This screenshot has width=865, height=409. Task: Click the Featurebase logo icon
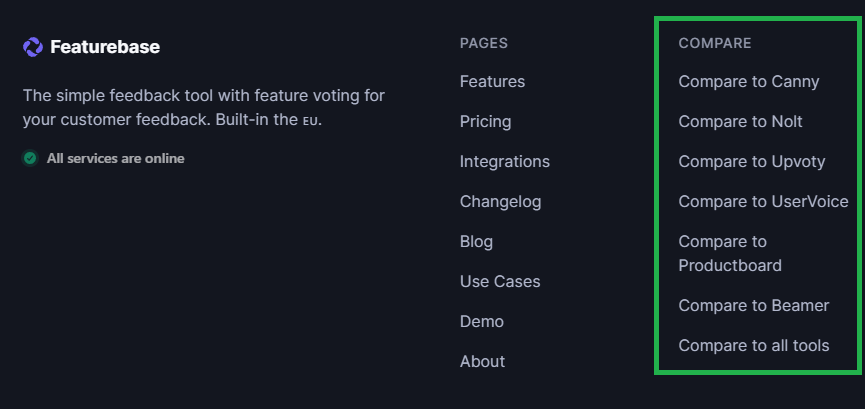32,47
